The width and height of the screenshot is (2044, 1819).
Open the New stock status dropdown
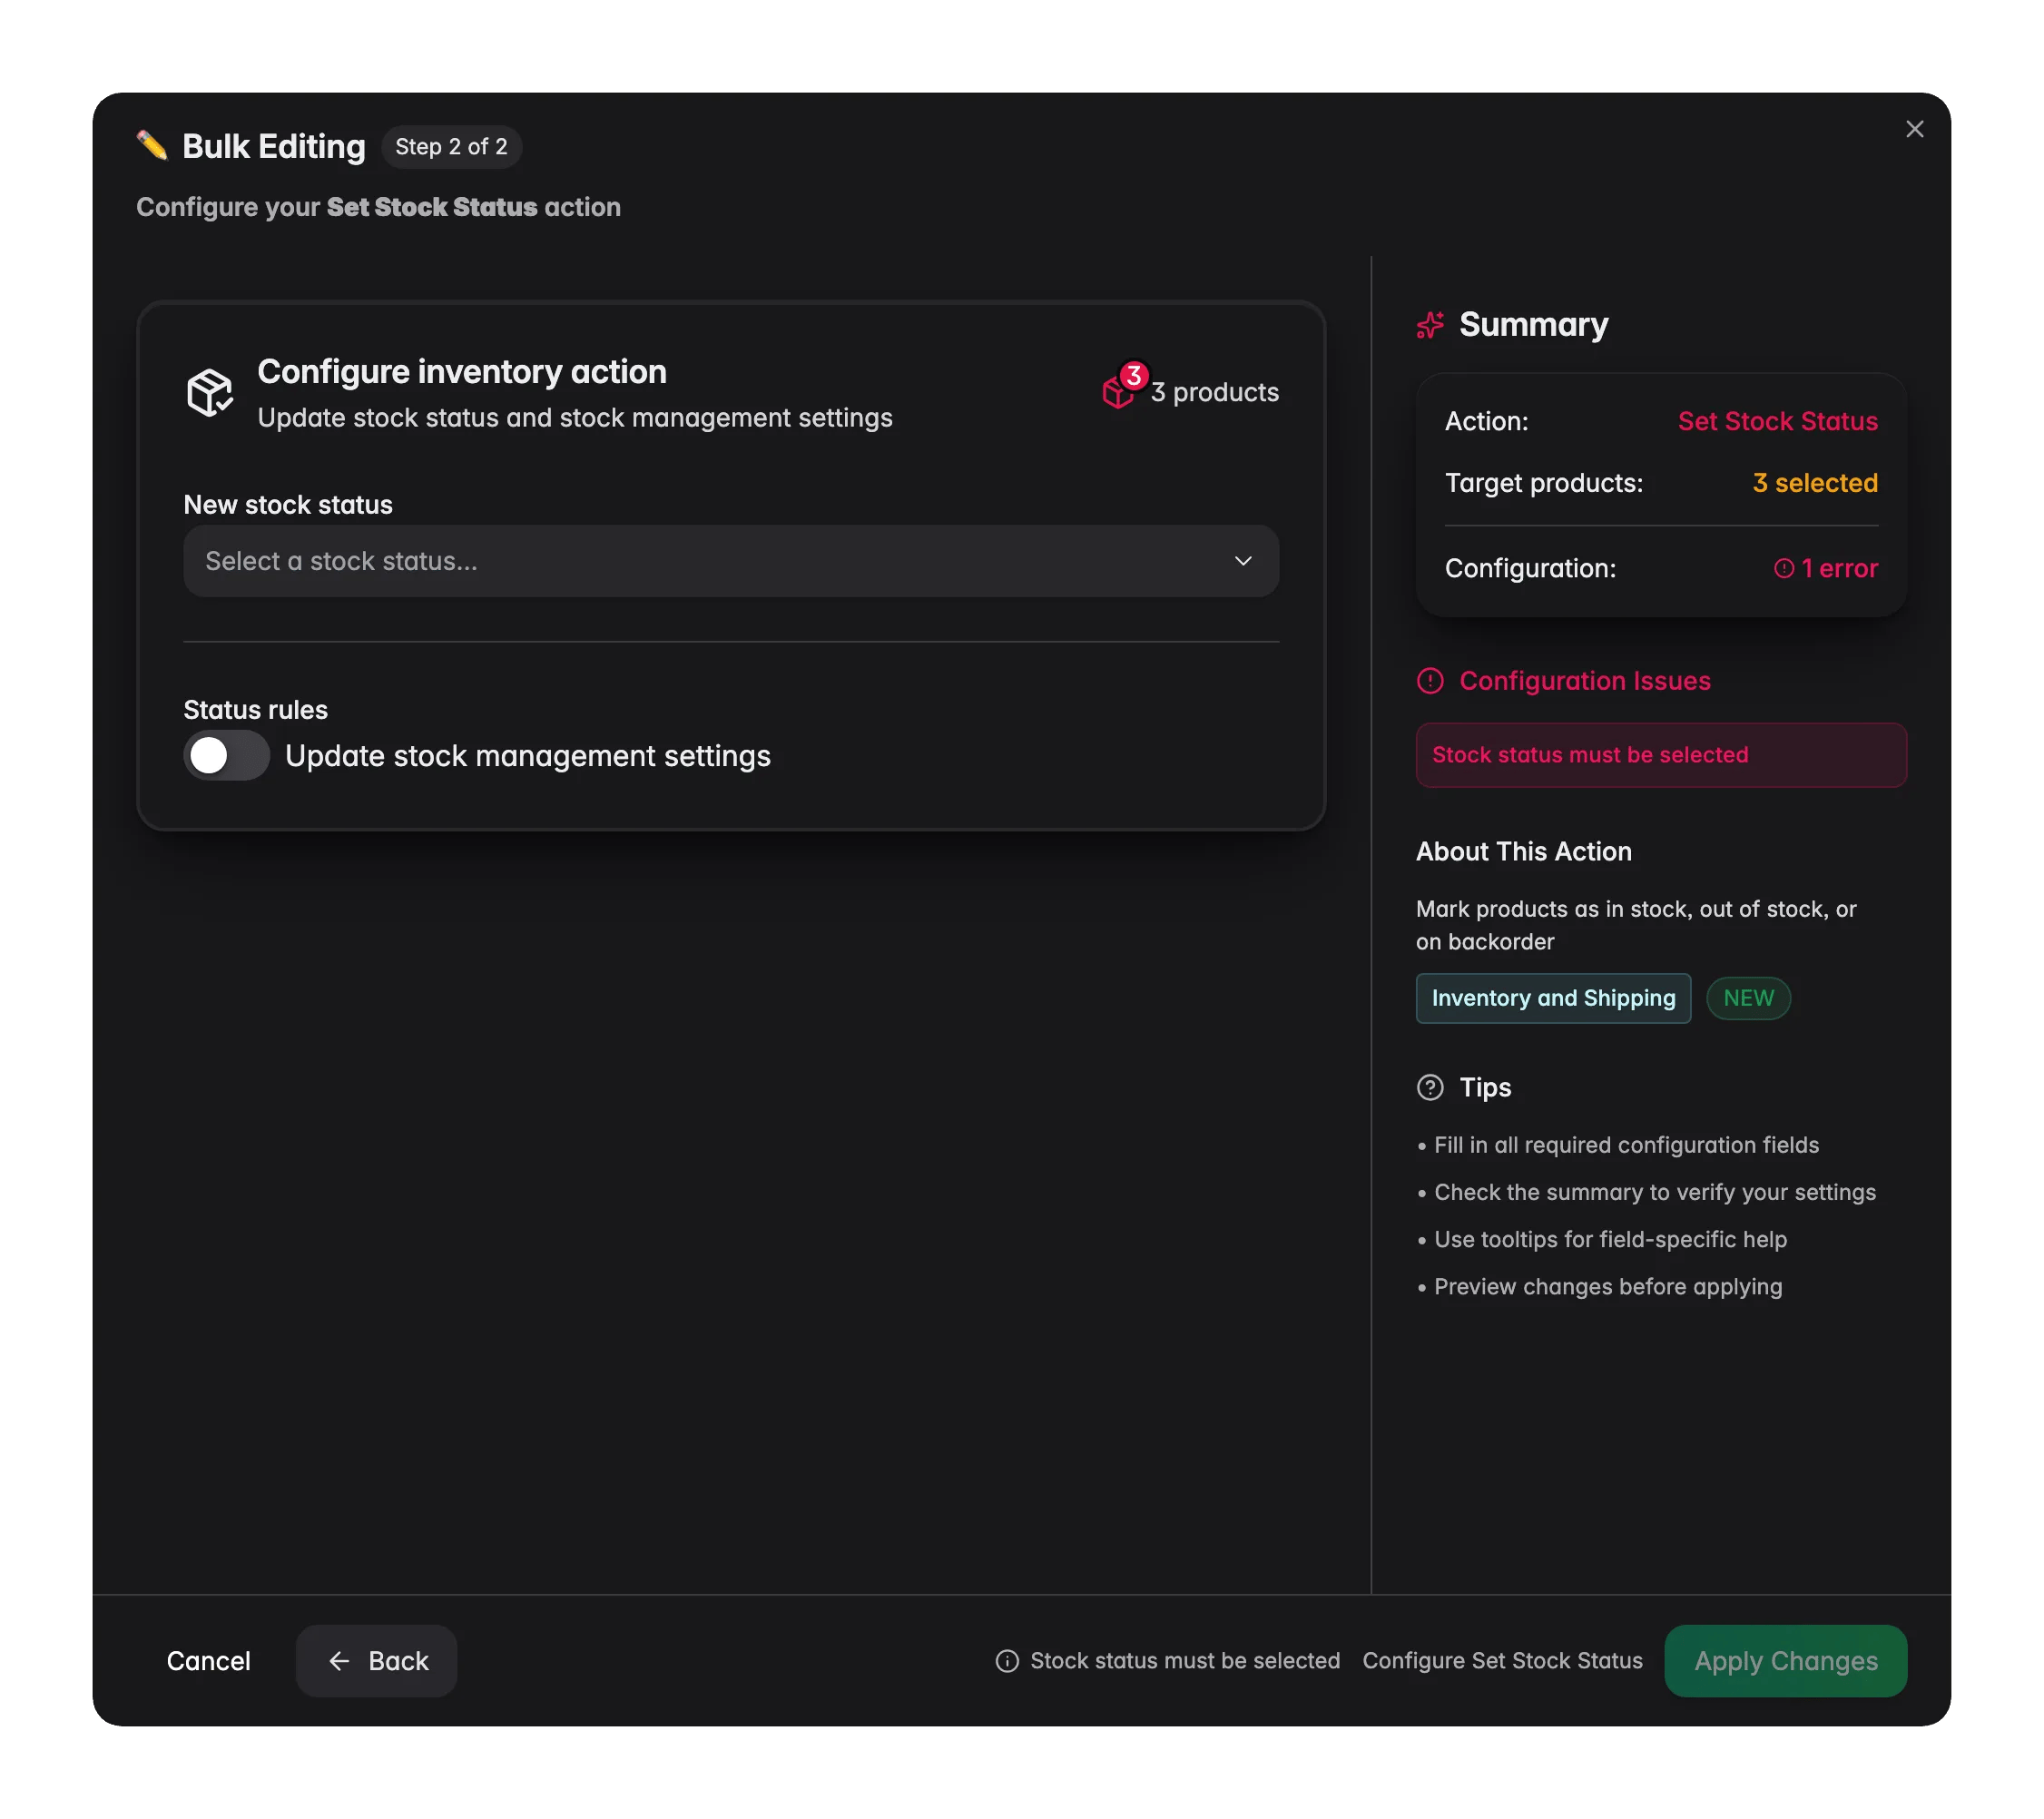point(731,561)
